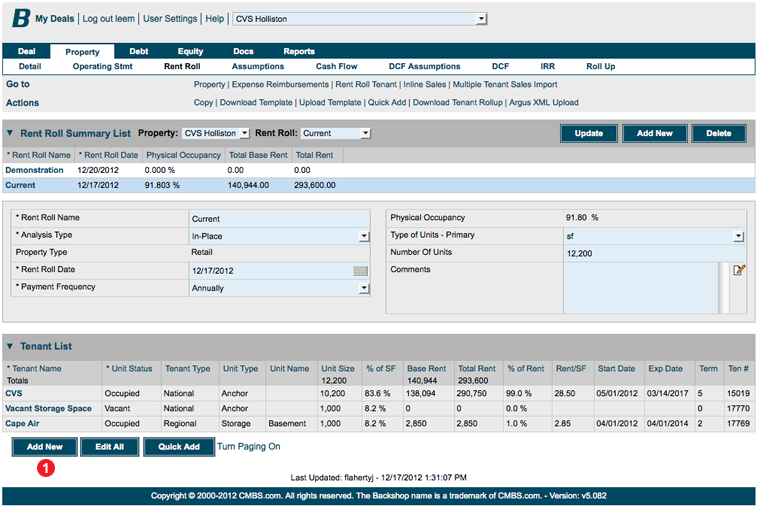Go to Inline Sales
Screen dimensions: 757x509
[x=424, y=85]
